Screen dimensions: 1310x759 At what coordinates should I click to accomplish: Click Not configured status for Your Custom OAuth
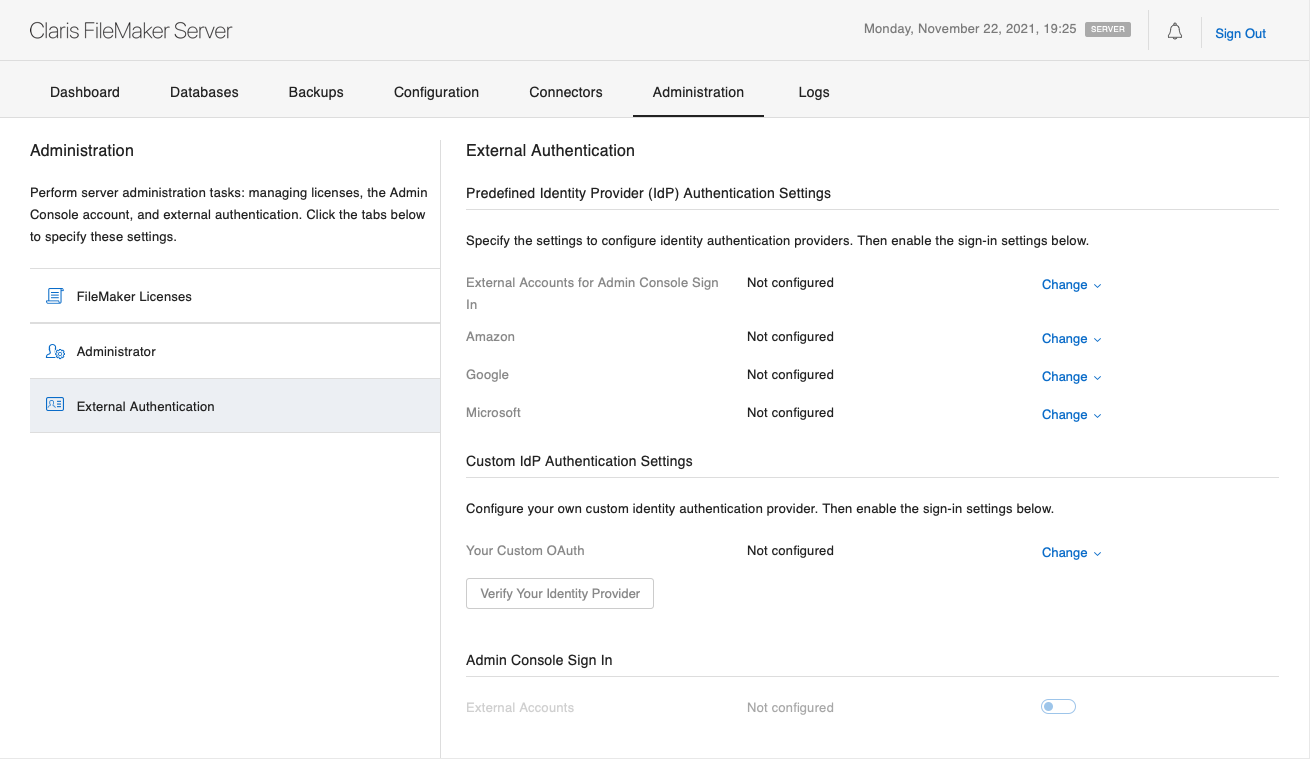point(790,551)
